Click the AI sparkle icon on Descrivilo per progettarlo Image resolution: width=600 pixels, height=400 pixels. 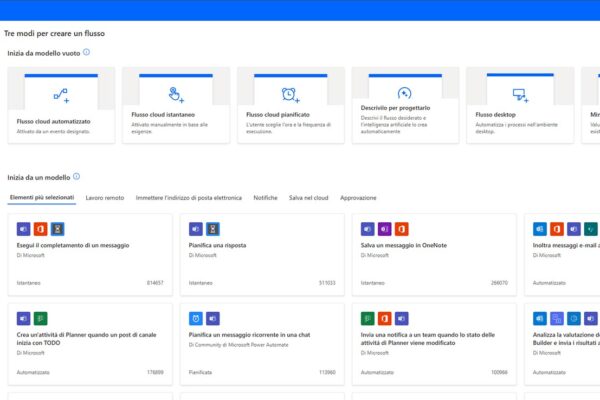pos(404,93)
